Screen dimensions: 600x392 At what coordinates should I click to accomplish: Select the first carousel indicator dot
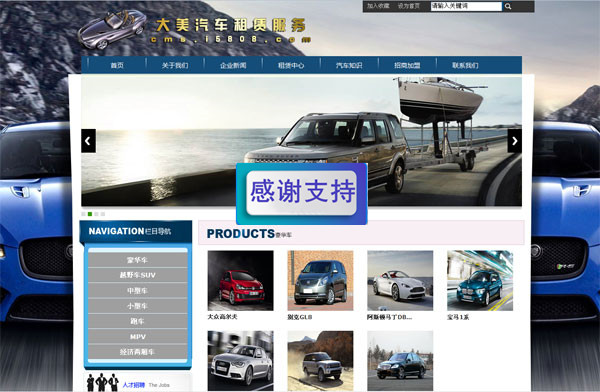83,214
